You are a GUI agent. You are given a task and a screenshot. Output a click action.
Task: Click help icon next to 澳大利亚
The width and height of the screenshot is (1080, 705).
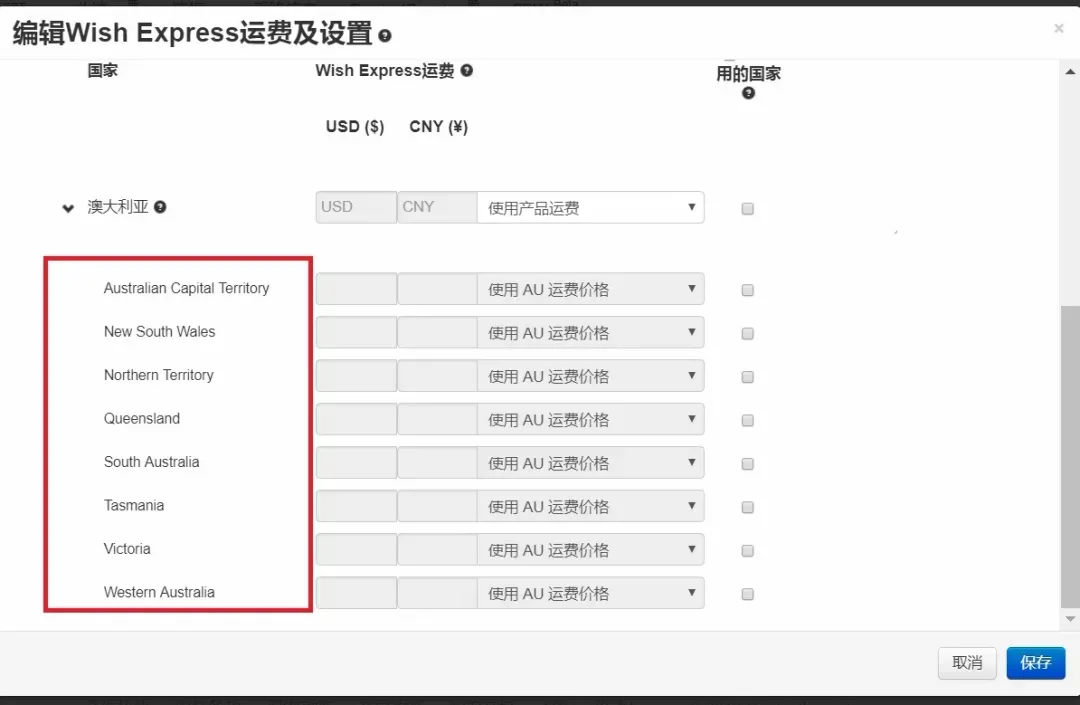tap(160, 207)
